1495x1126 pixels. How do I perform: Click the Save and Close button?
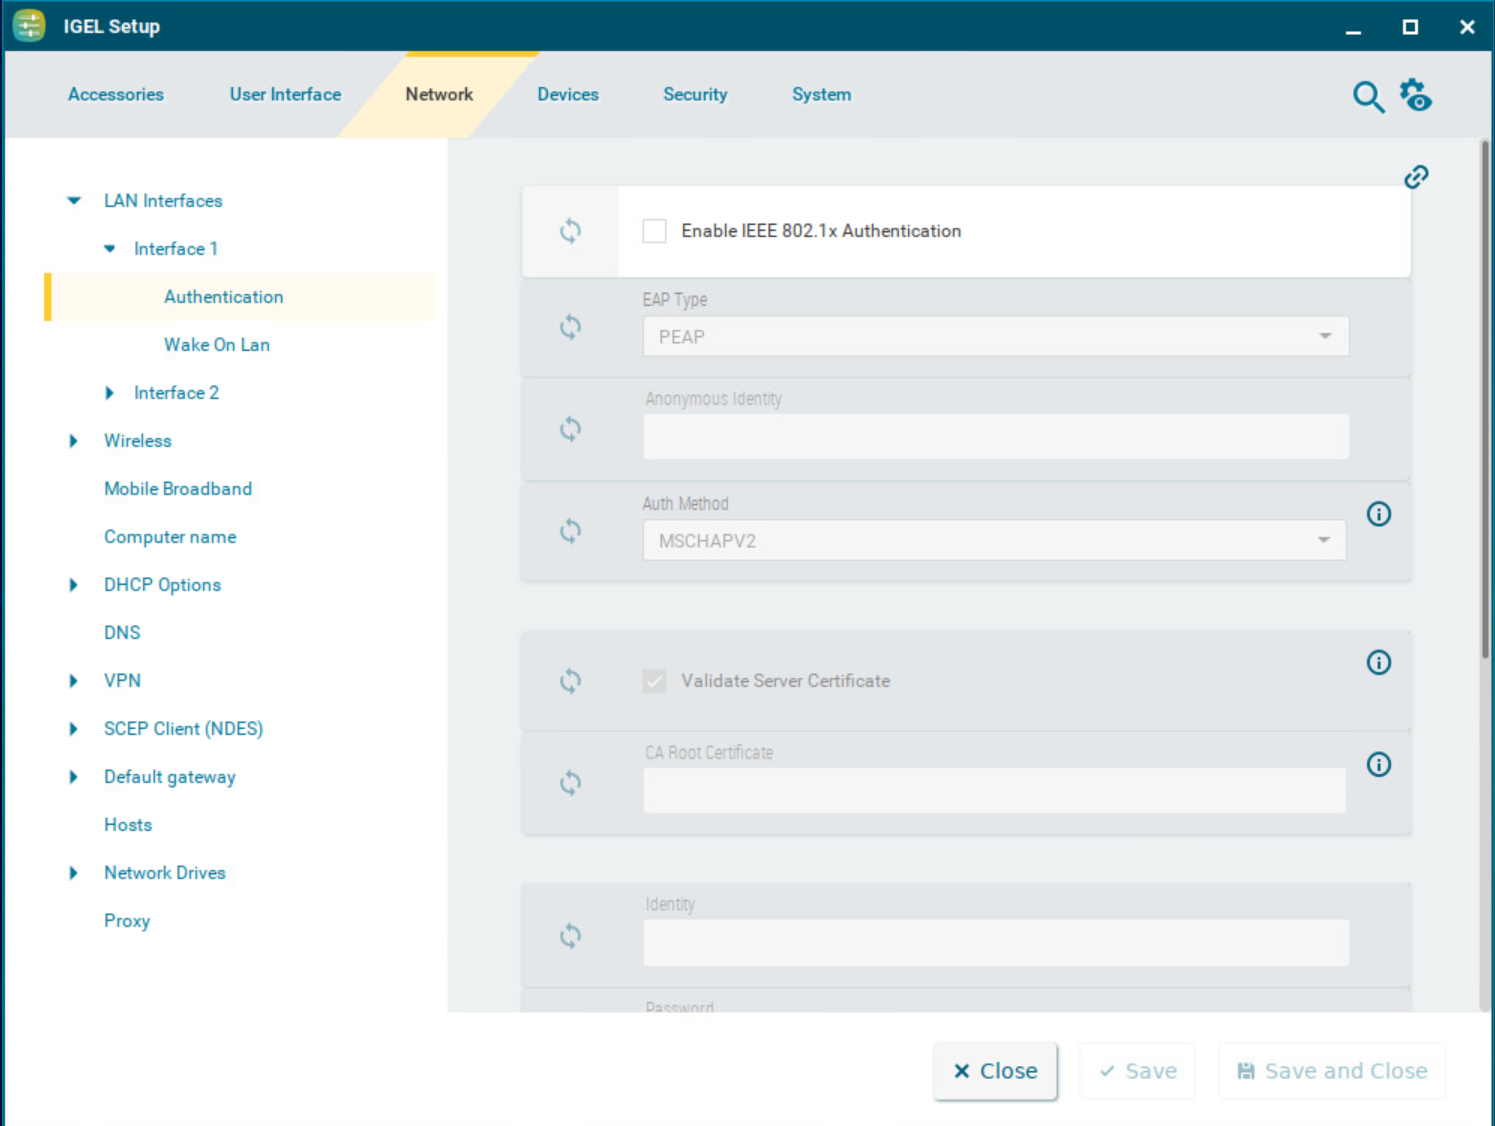(1331, 1070)
